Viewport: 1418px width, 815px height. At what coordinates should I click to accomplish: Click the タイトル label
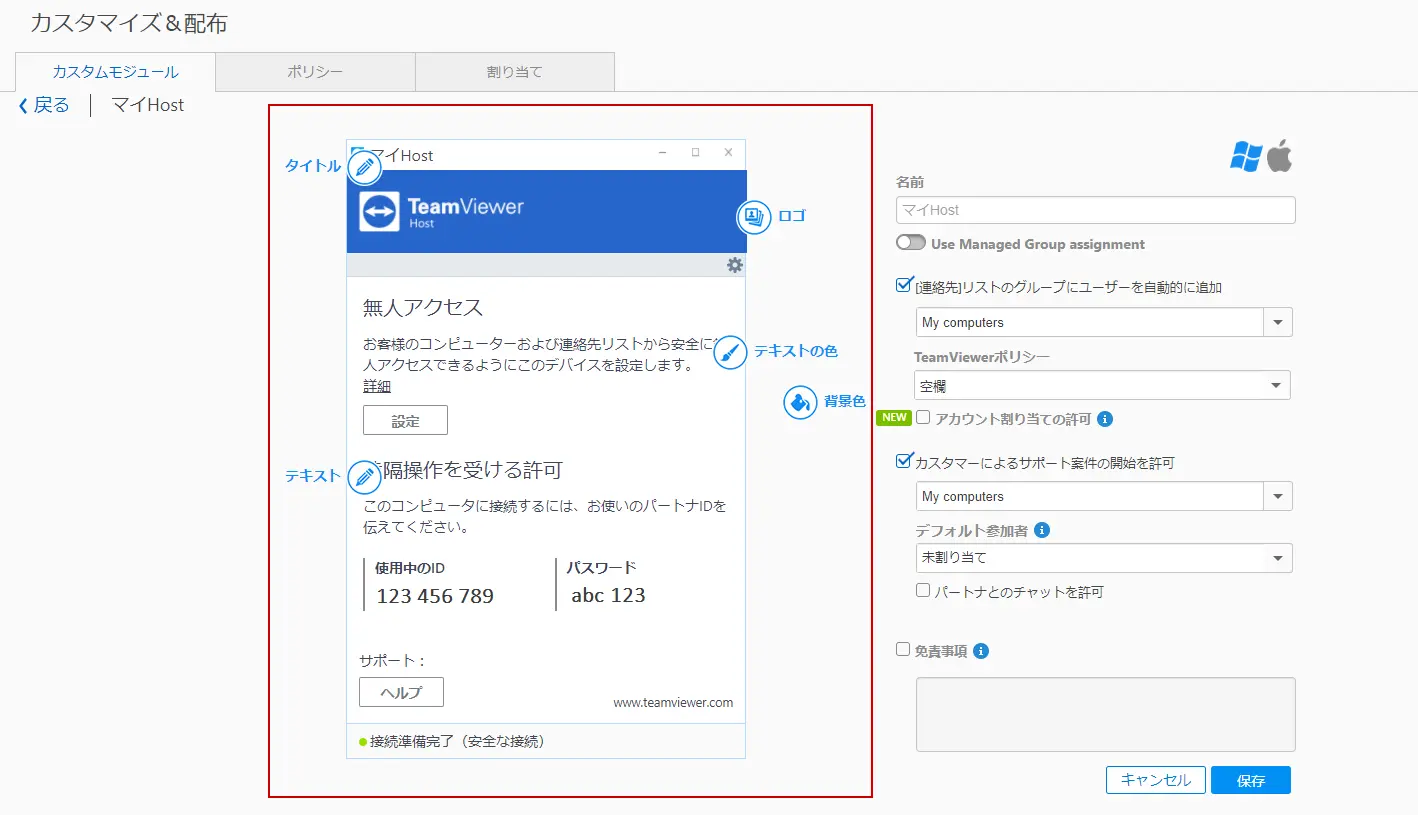pyautogui.click(x=313, y=166)
